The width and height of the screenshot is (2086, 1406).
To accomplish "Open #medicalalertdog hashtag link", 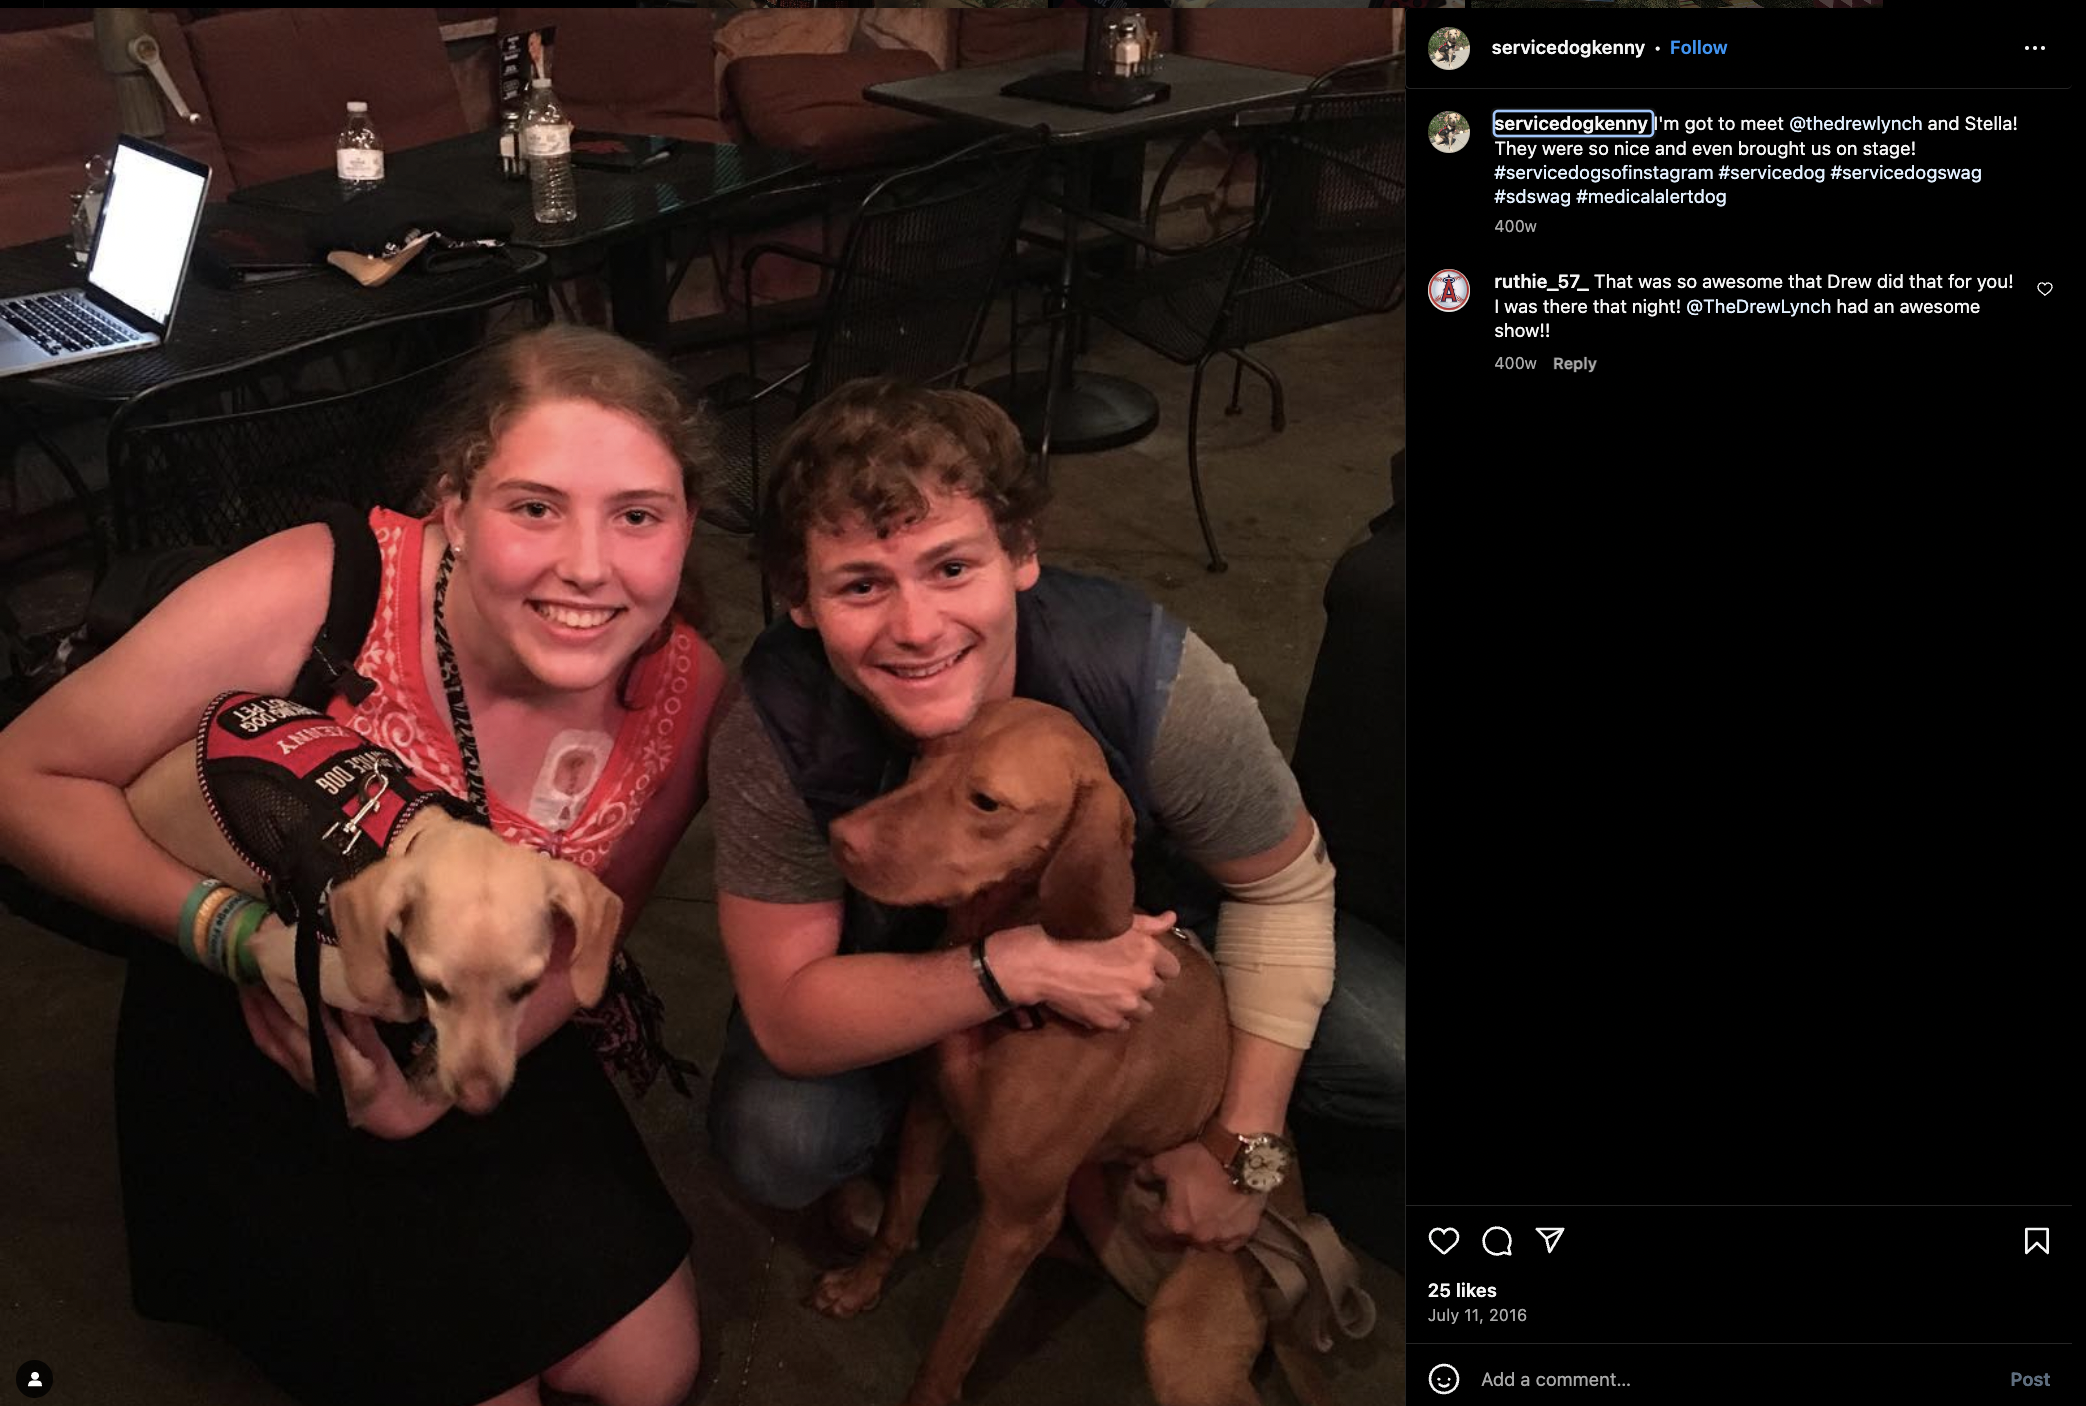I will pyautogui.click(x=1651, y=196).
